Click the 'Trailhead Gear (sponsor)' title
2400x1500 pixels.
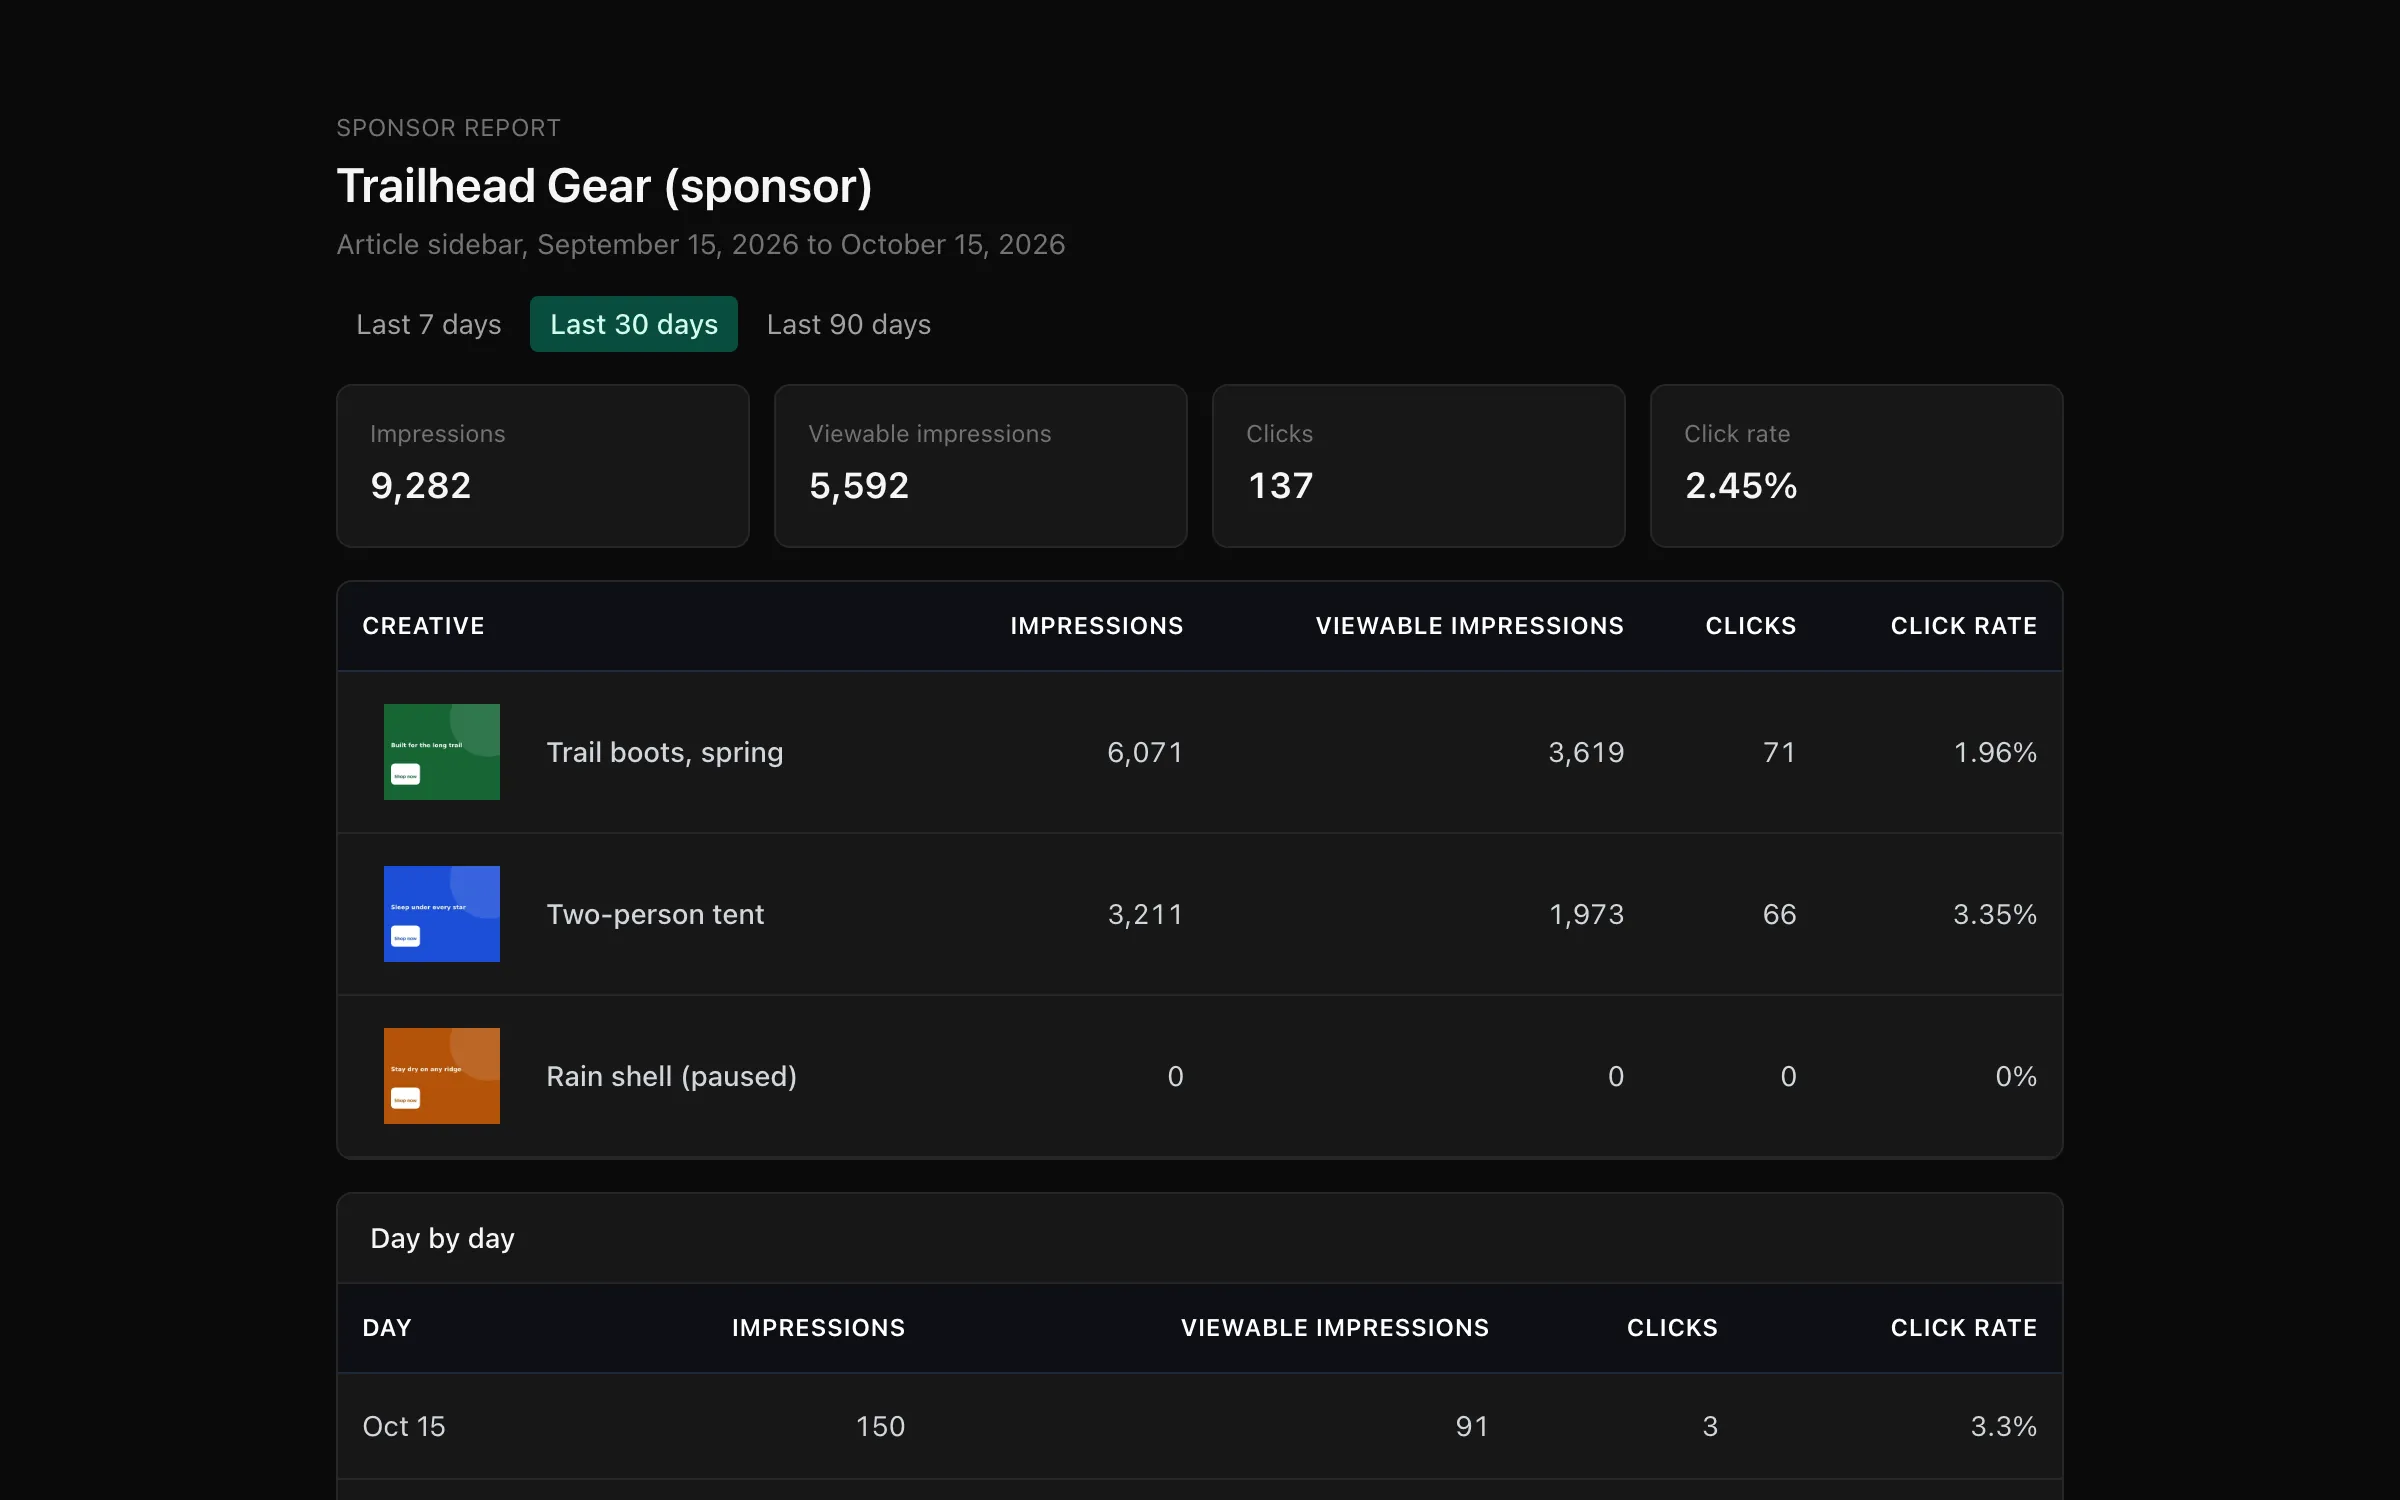604,186
